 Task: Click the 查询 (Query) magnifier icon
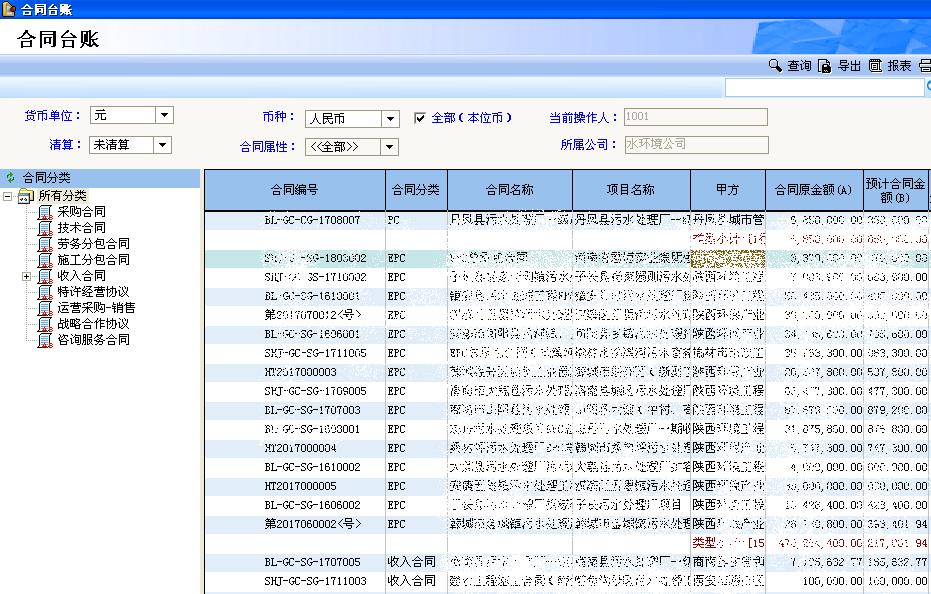[x=775, y=66]
